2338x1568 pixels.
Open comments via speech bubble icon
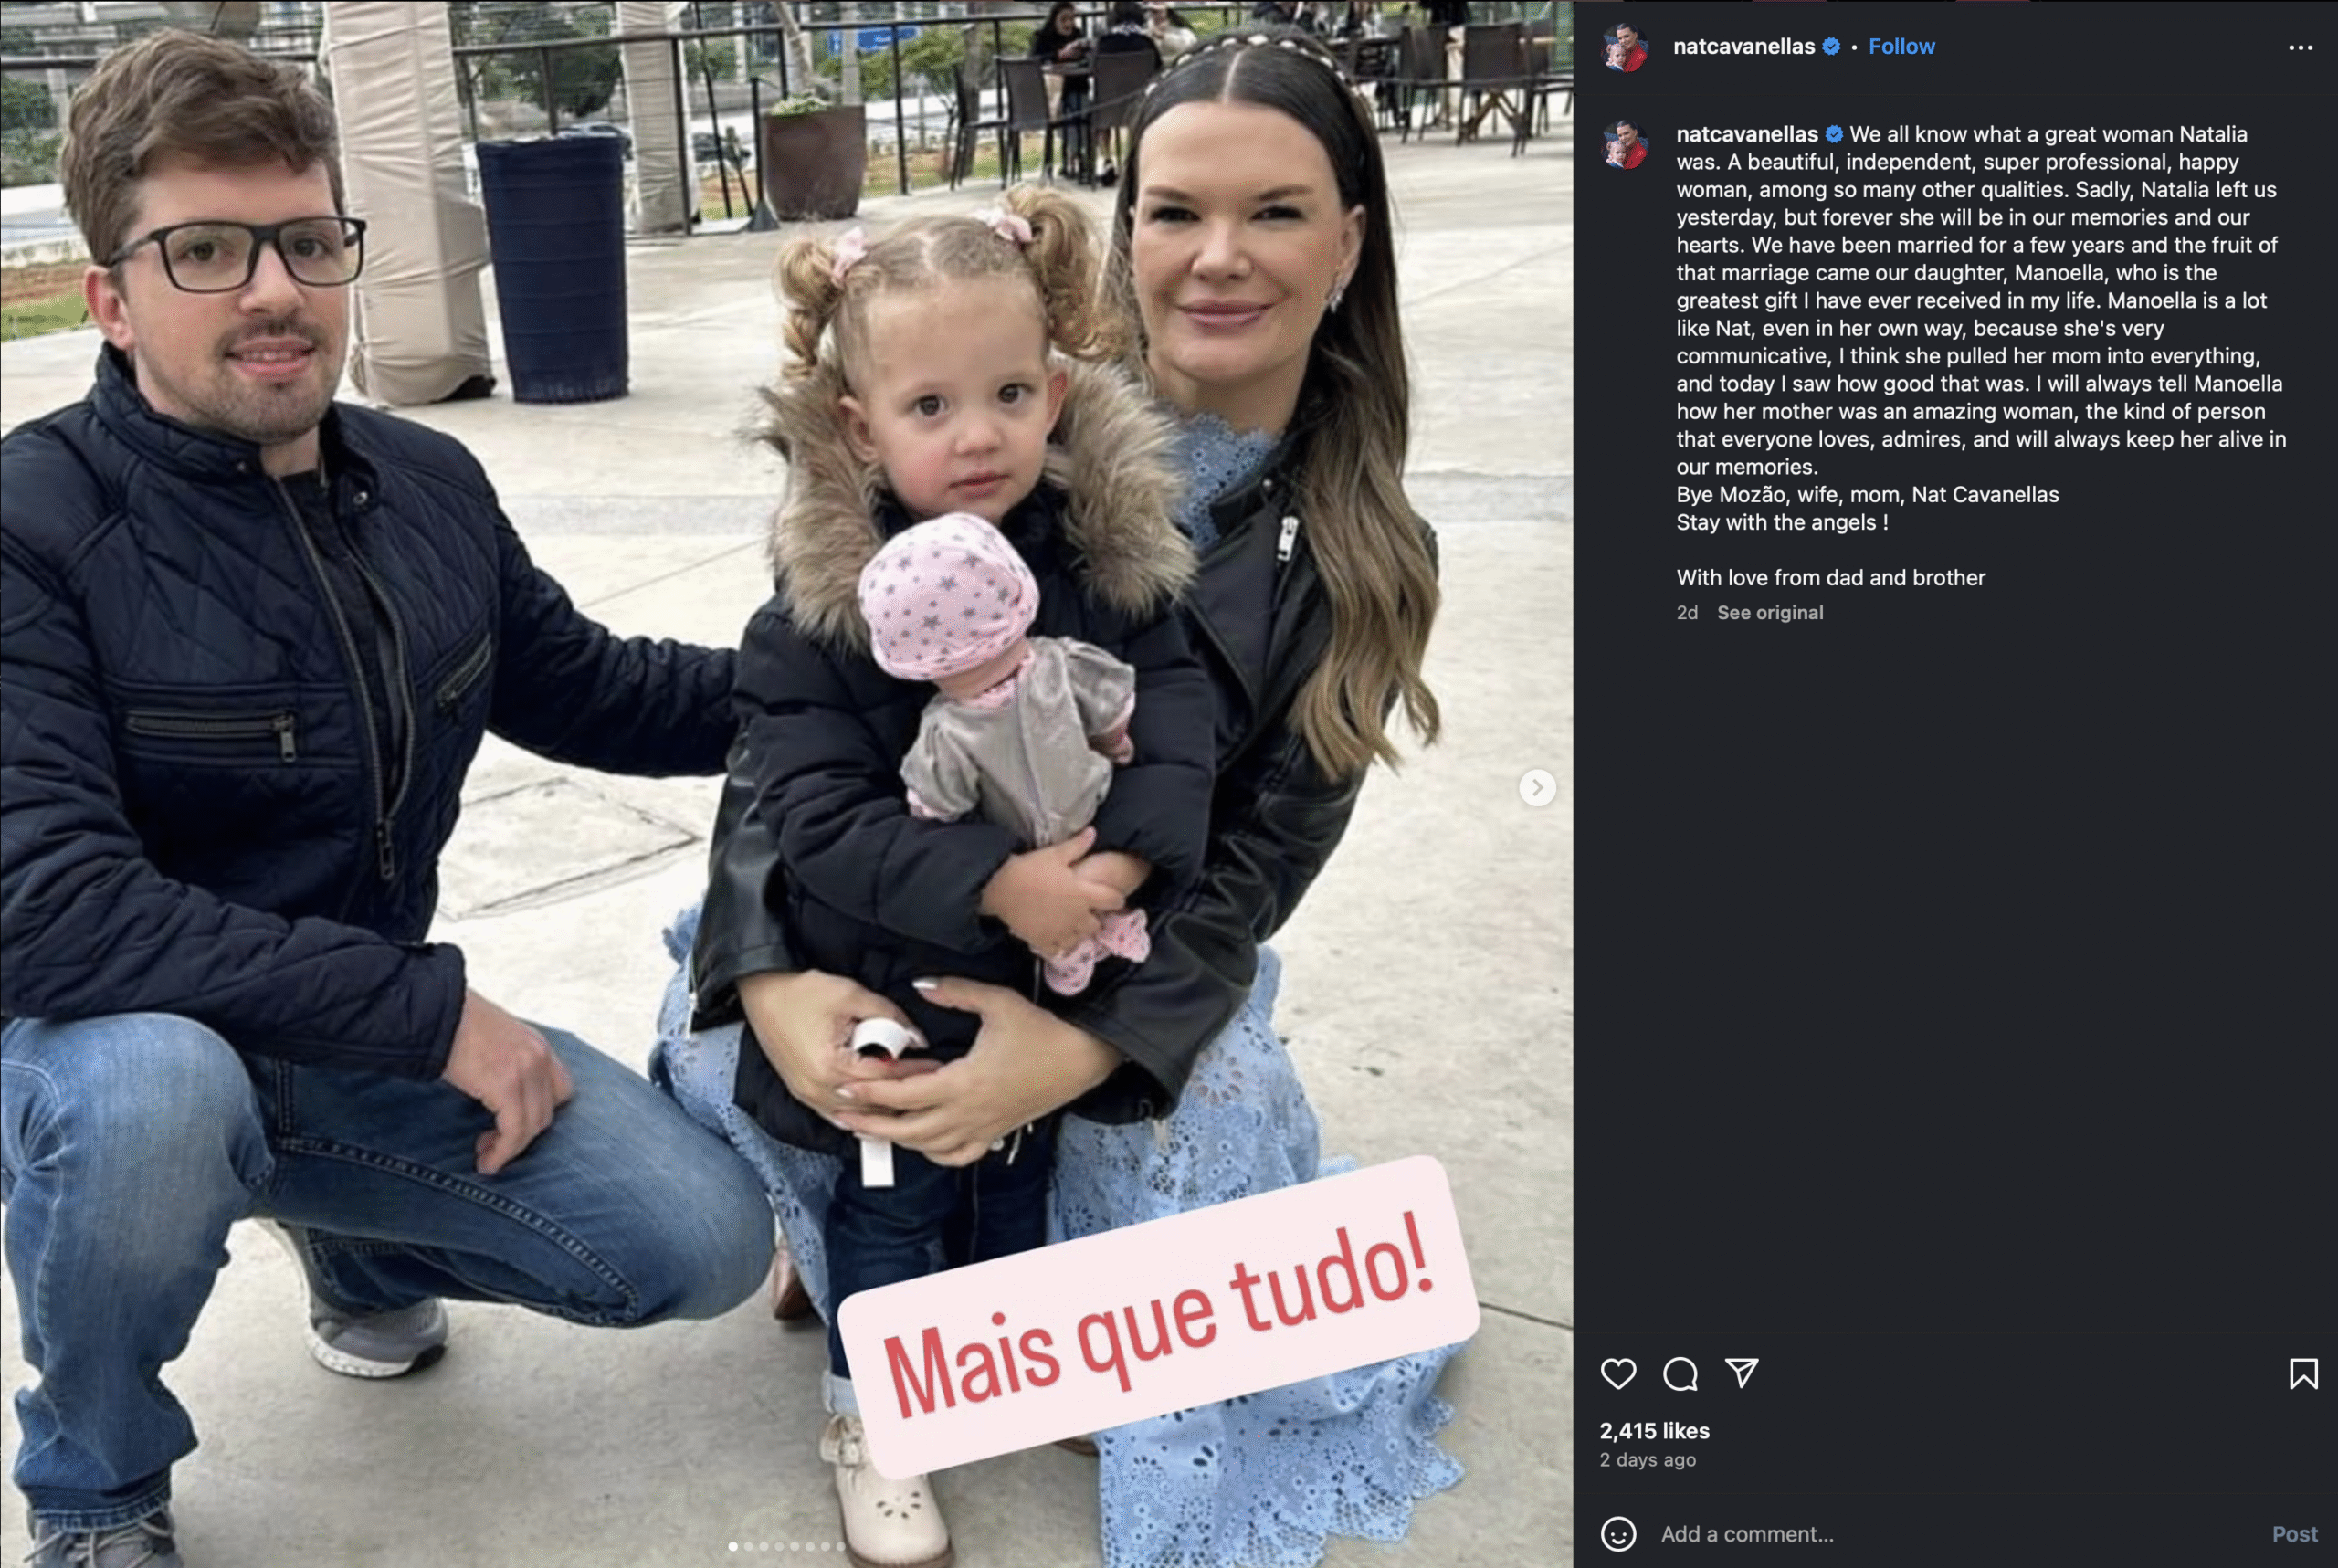(x=1680, y=1373)
